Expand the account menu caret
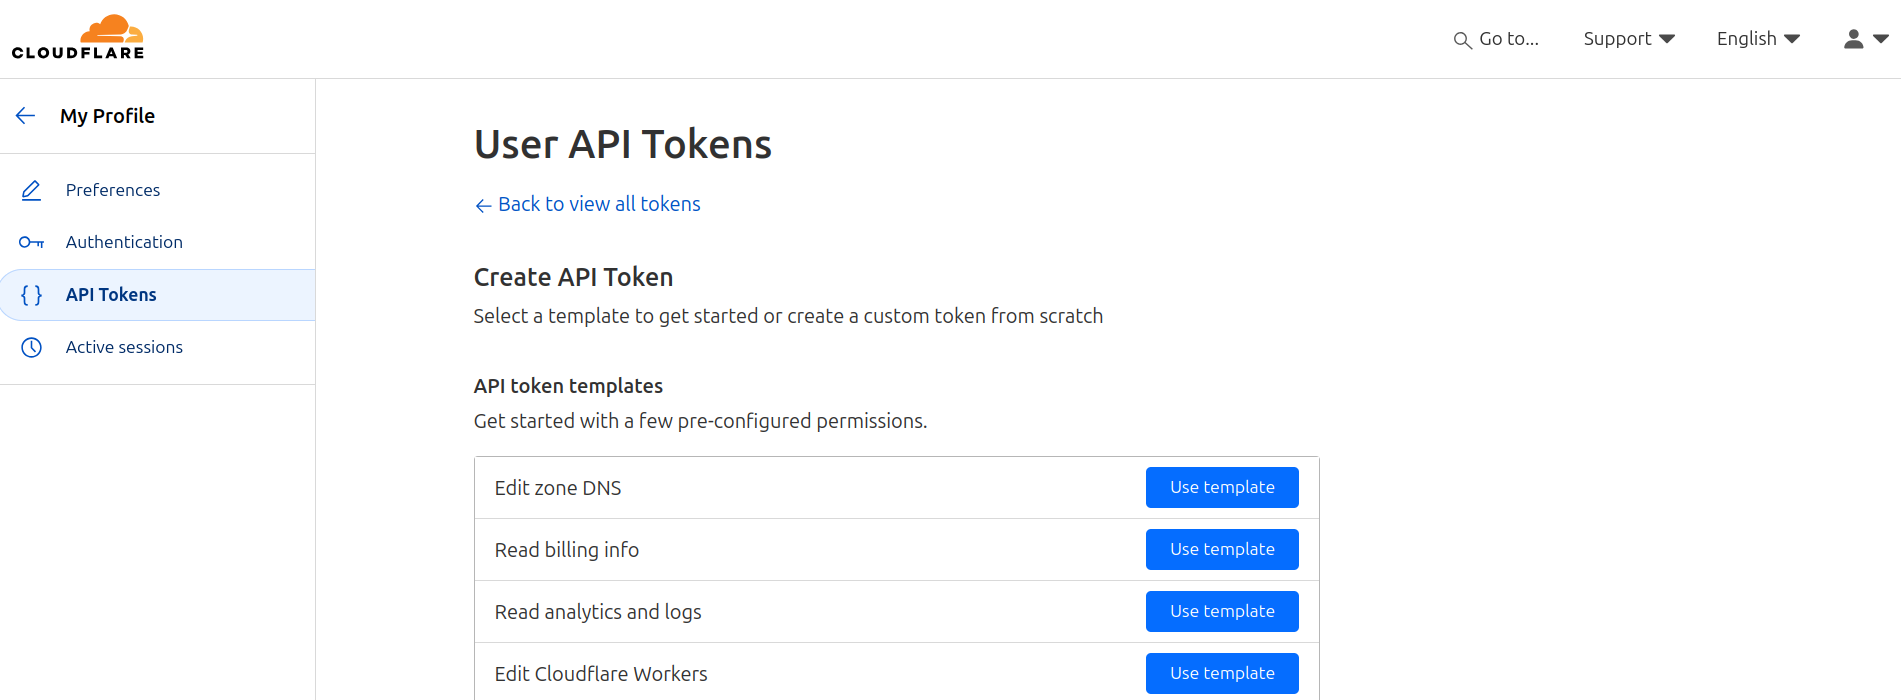The image size is (1901, 700). tap(1881, 39)
